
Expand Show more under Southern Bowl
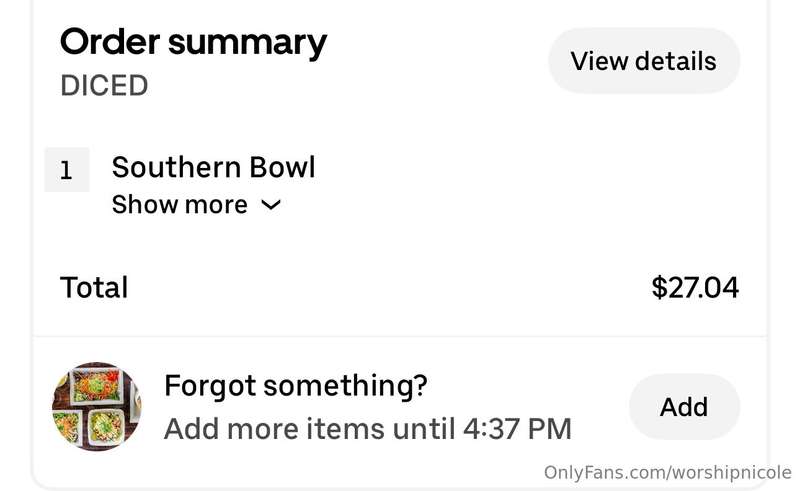(196, 205)
